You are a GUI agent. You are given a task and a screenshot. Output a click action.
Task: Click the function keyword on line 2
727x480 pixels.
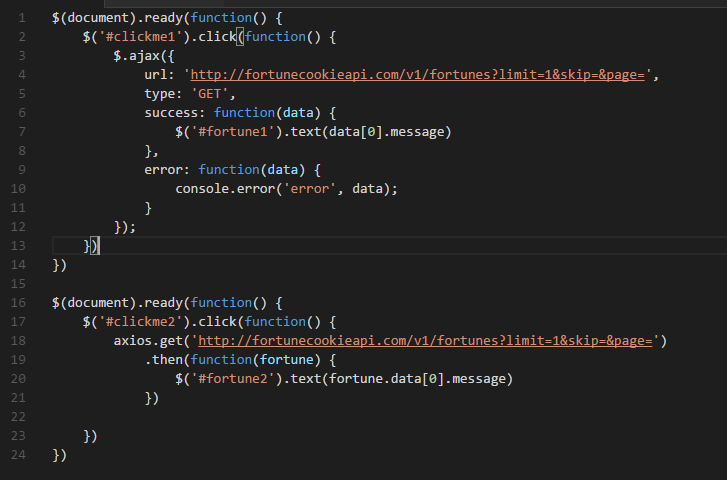pyautogui.click(x=275, y=37)
